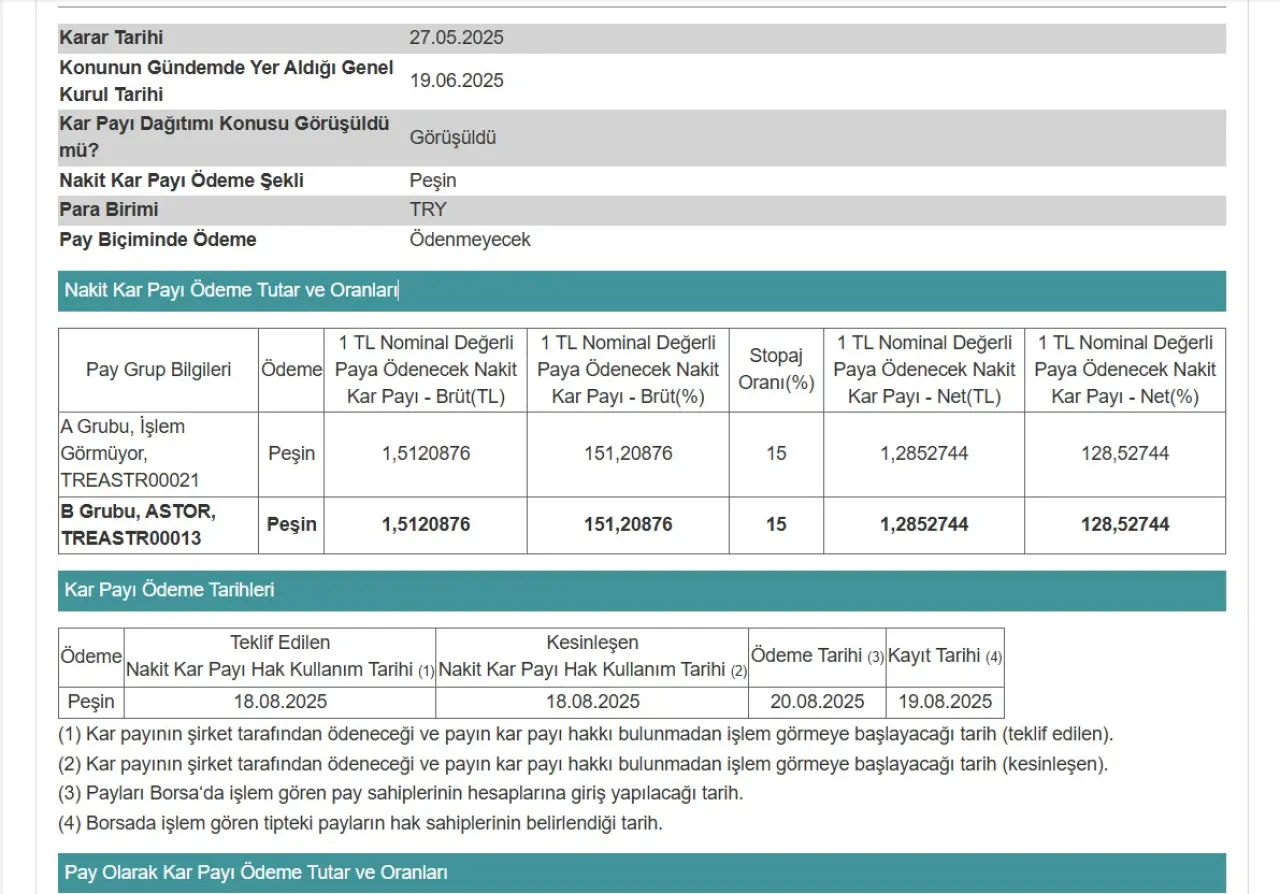Click 'Pay Olarak Kar Payı Ödeme' section header
Viewport: 1280px width, 894px height.
click(255, 873)
